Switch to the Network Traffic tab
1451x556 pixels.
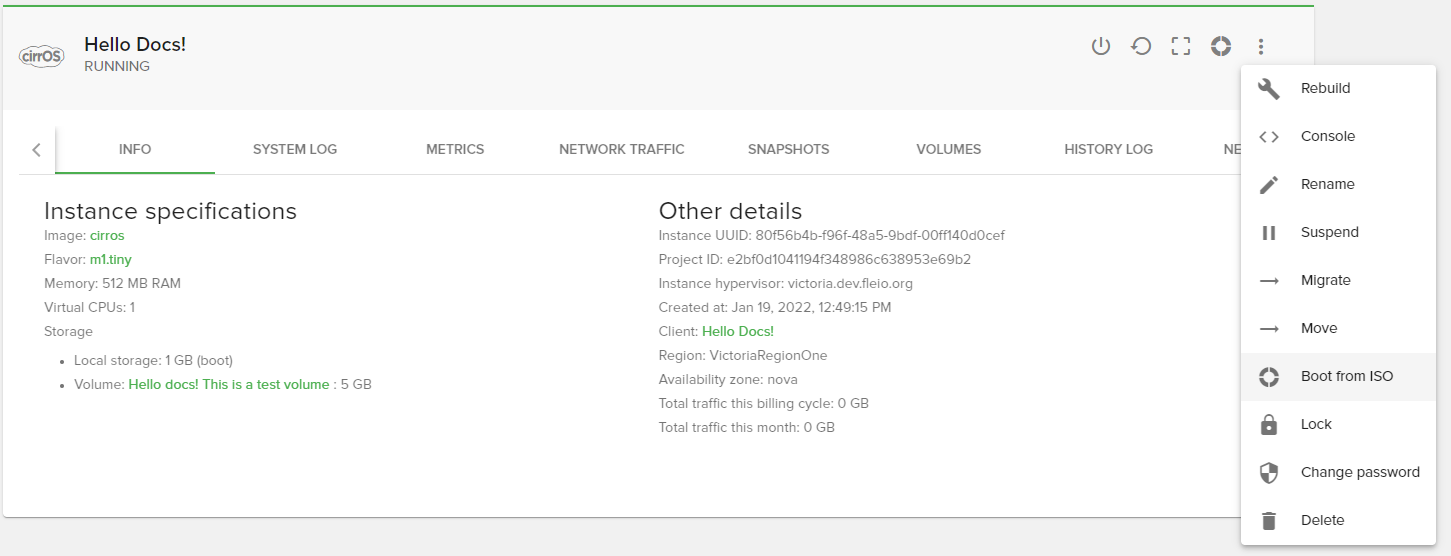621,149
